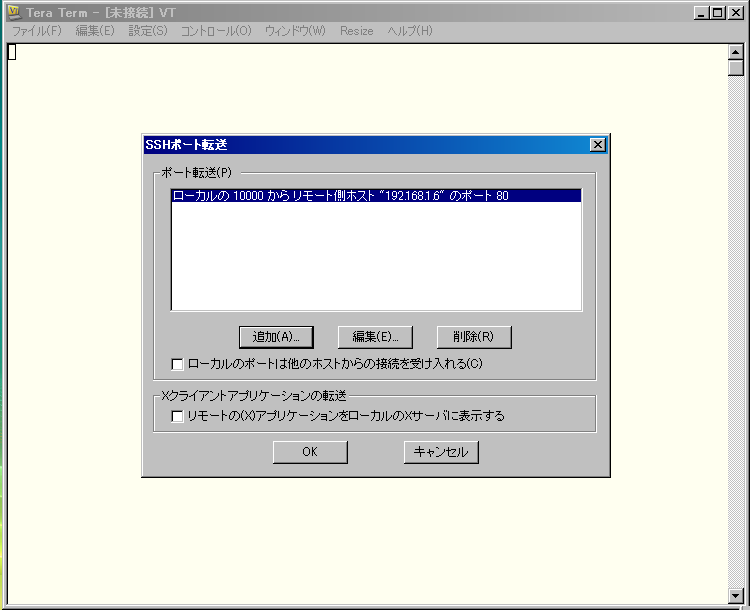Viewport: 750px width, 610px height.
Task: Click the terminal scrollbar up arrow
Action: (x=736, y=52)
